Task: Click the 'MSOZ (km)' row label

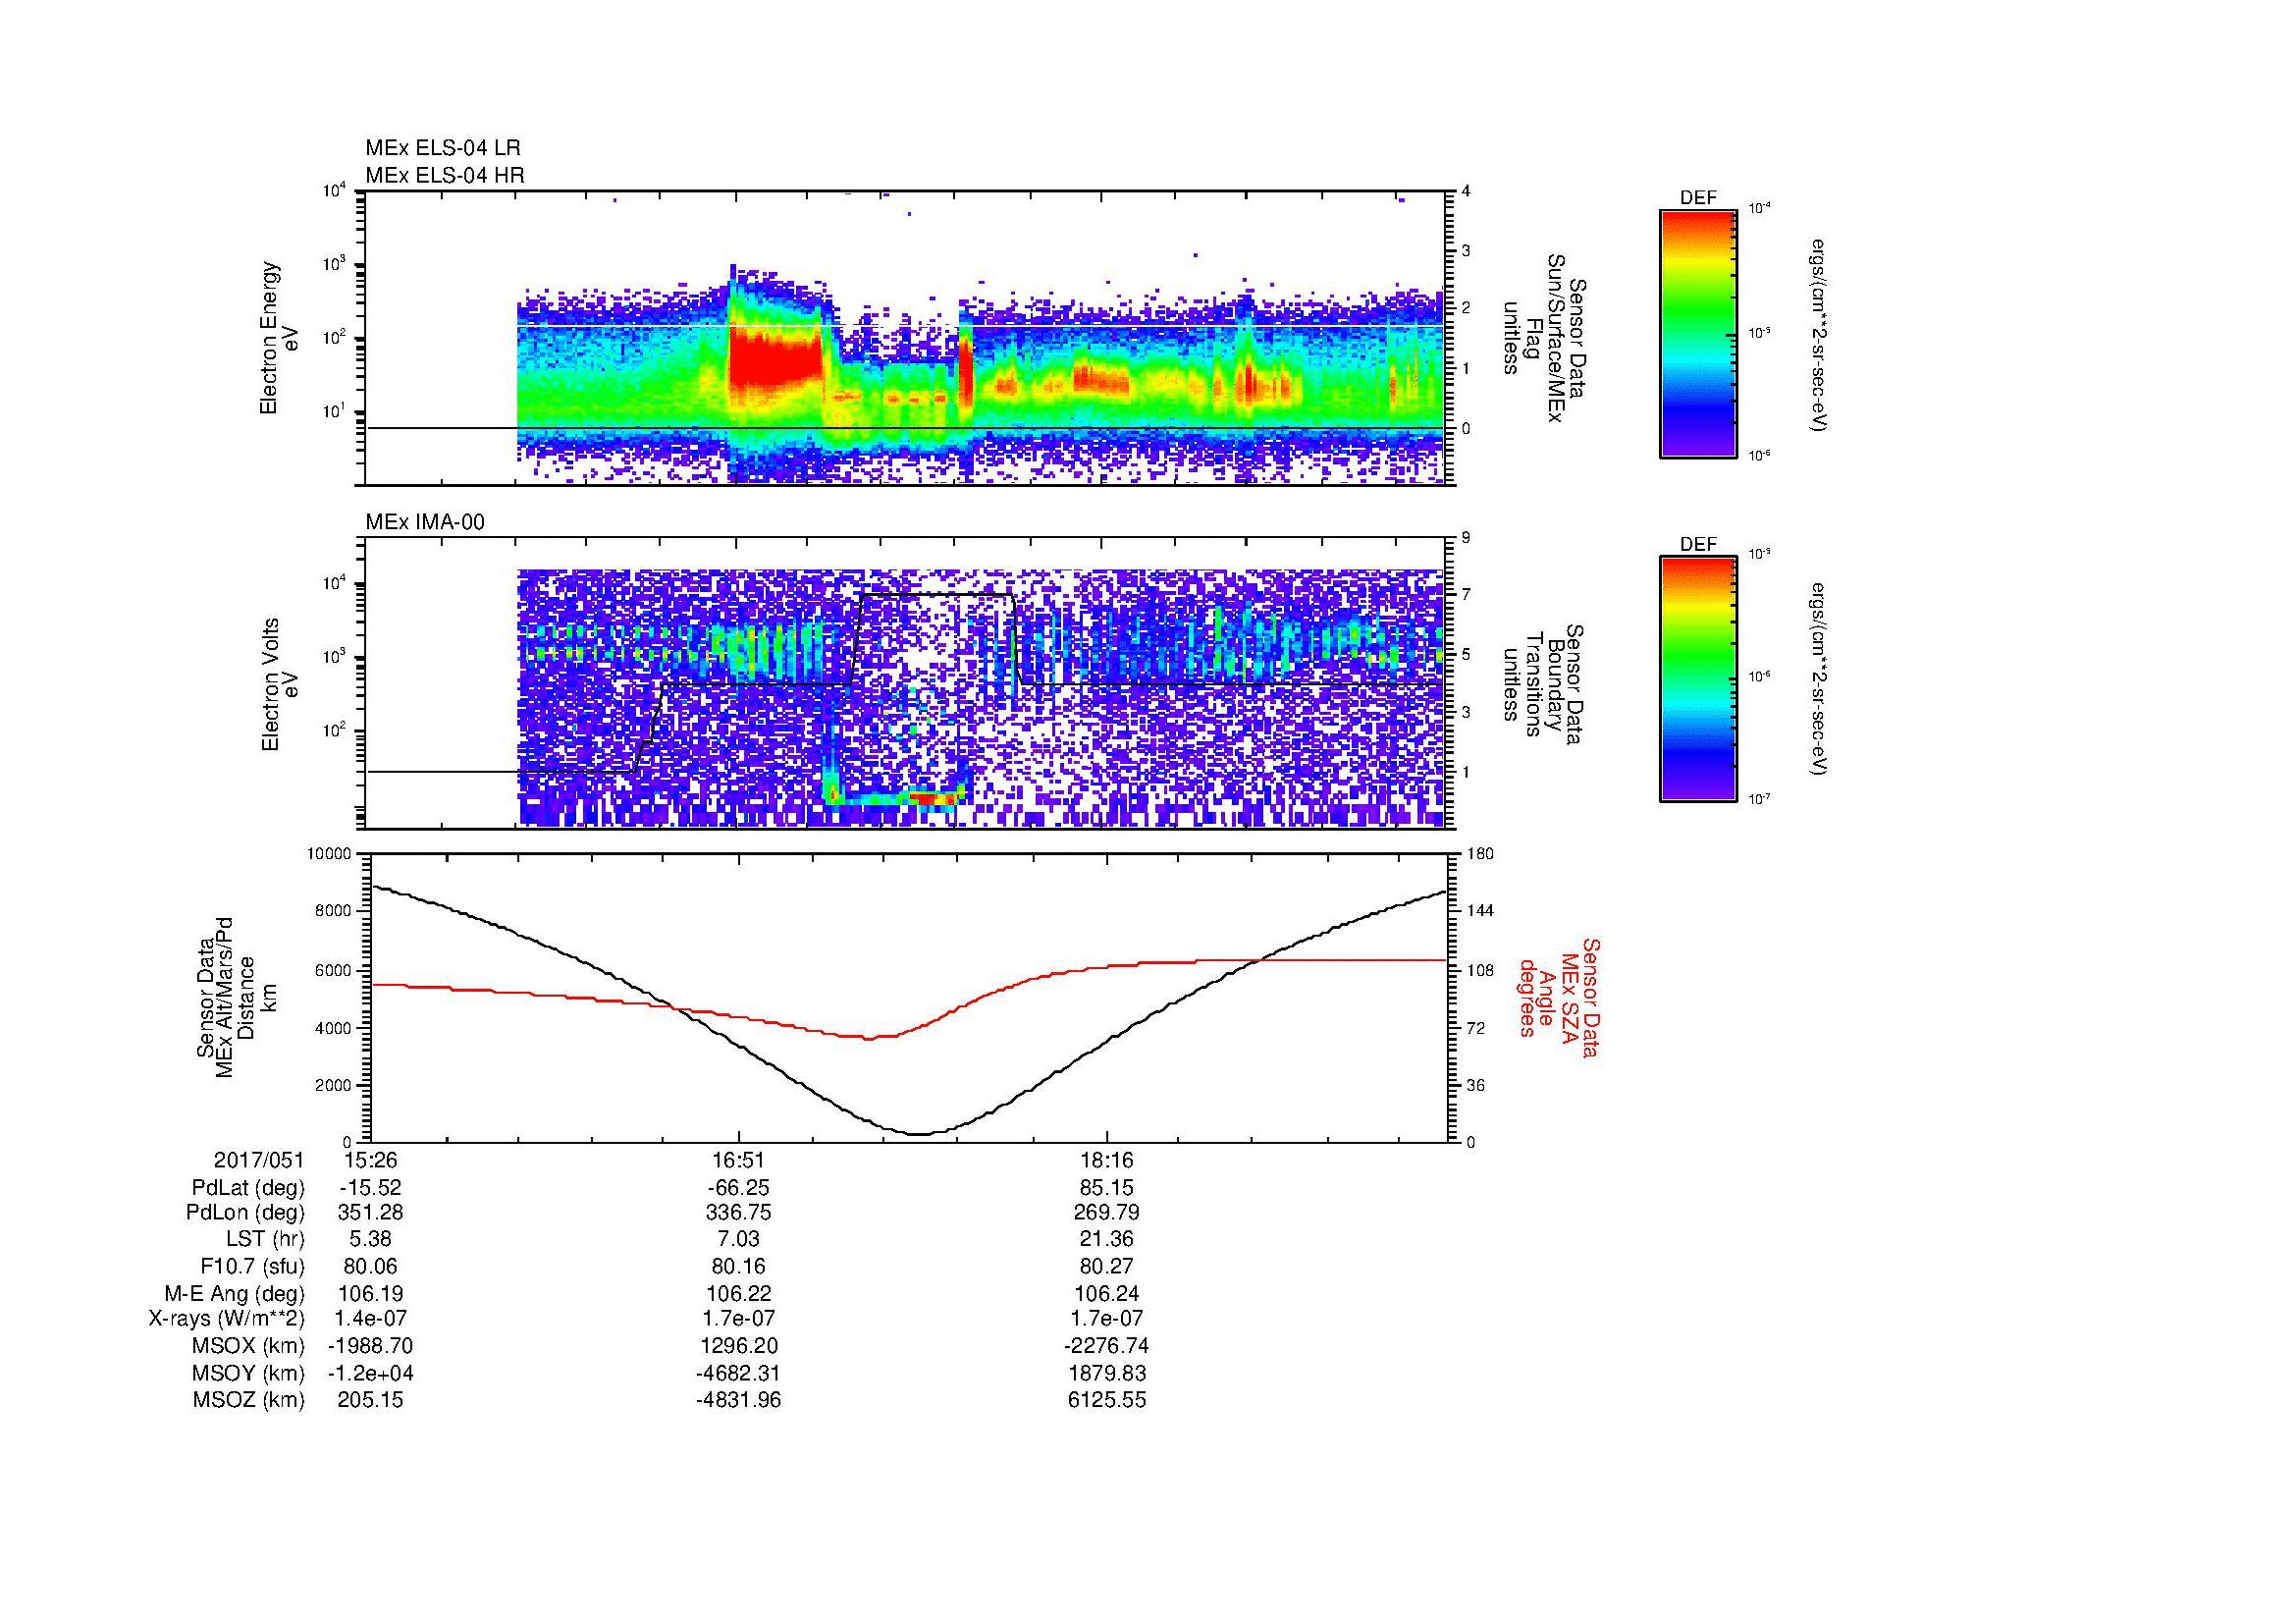Action: pos(248,1400)
